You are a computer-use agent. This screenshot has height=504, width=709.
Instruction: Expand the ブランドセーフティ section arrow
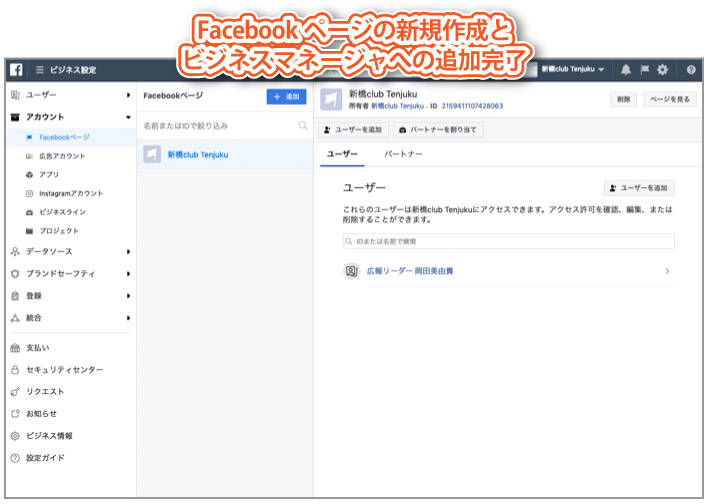(128, 273)
